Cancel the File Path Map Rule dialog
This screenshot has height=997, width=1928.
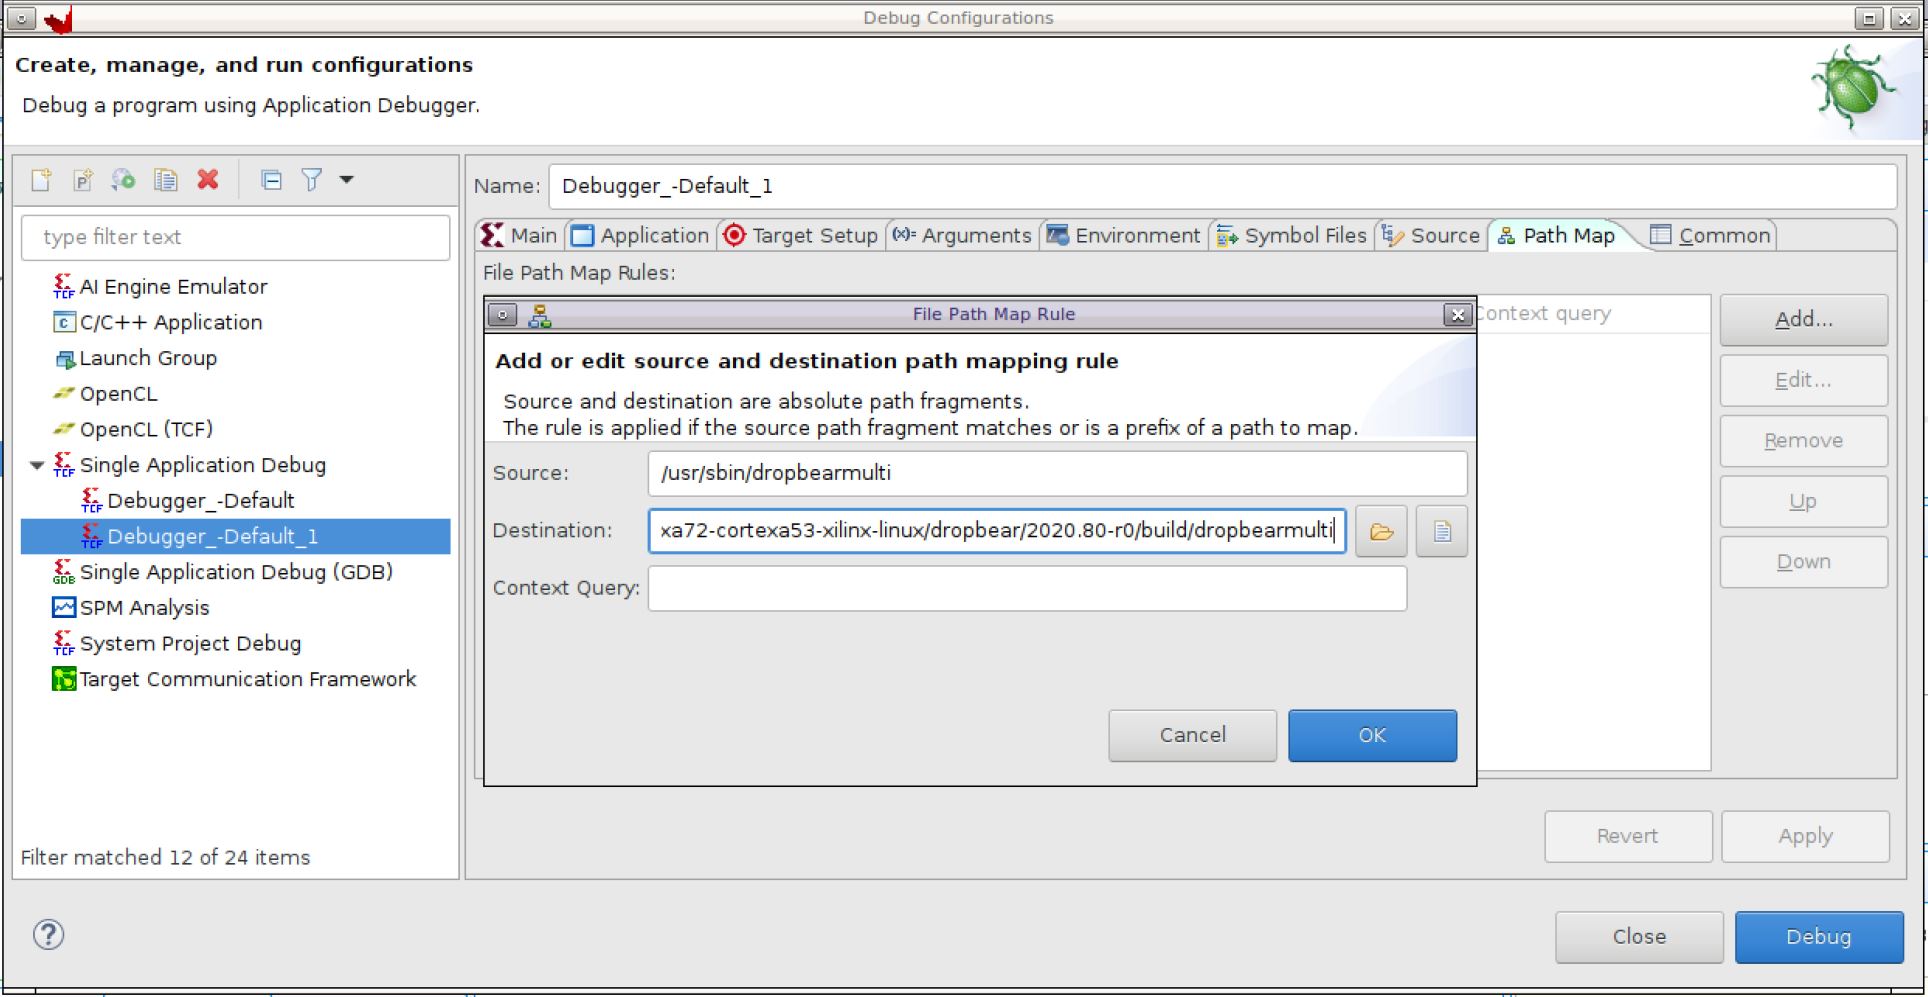pyautogui.click(x=1192, y=736)
